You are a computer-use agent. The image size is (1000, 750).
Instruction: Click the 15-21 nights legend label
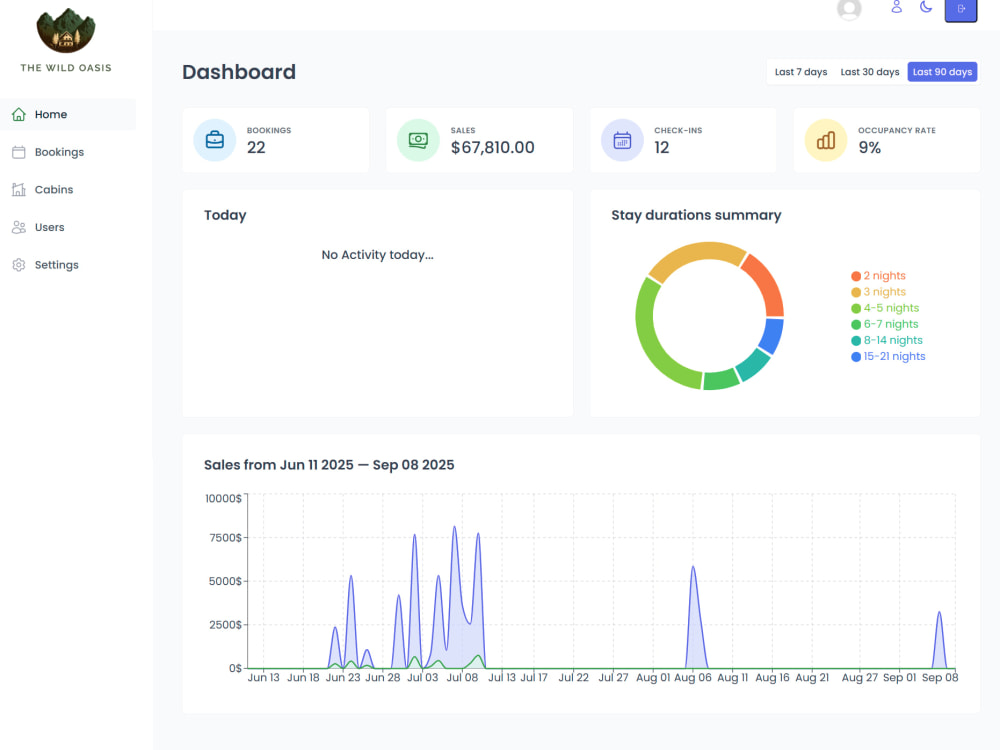pos(894,357)
